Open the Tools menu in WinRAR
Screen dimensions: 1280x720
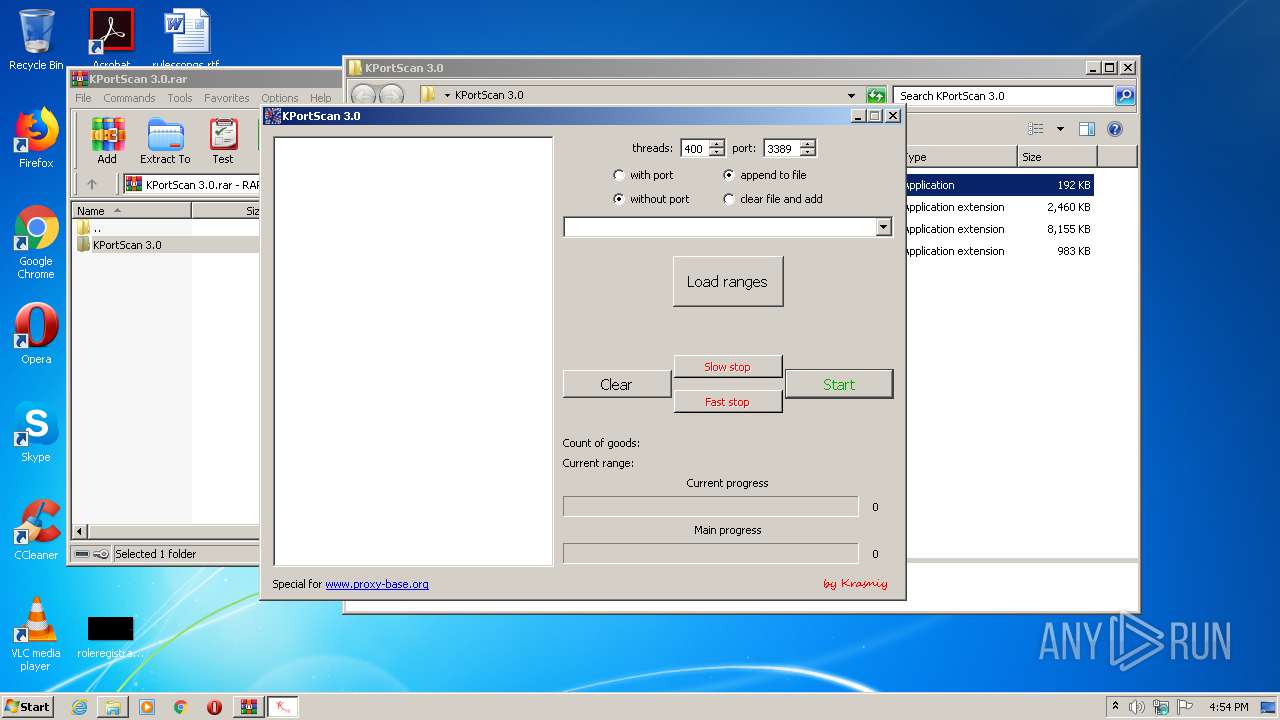180,98
